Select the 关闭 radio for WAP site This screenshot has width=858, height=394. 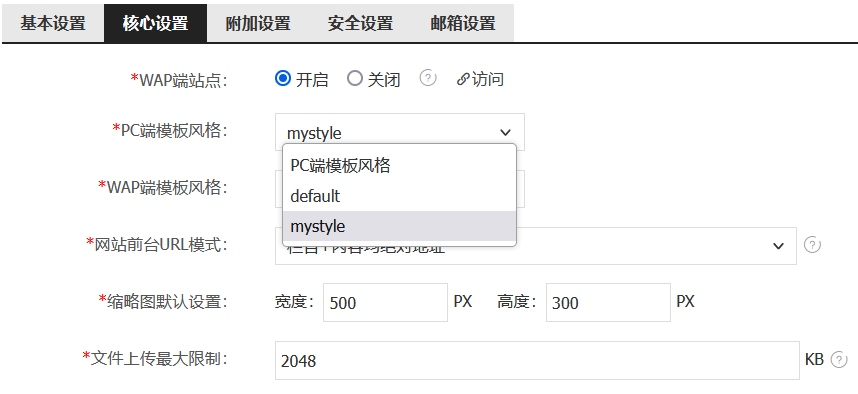(x=355, y=79)
